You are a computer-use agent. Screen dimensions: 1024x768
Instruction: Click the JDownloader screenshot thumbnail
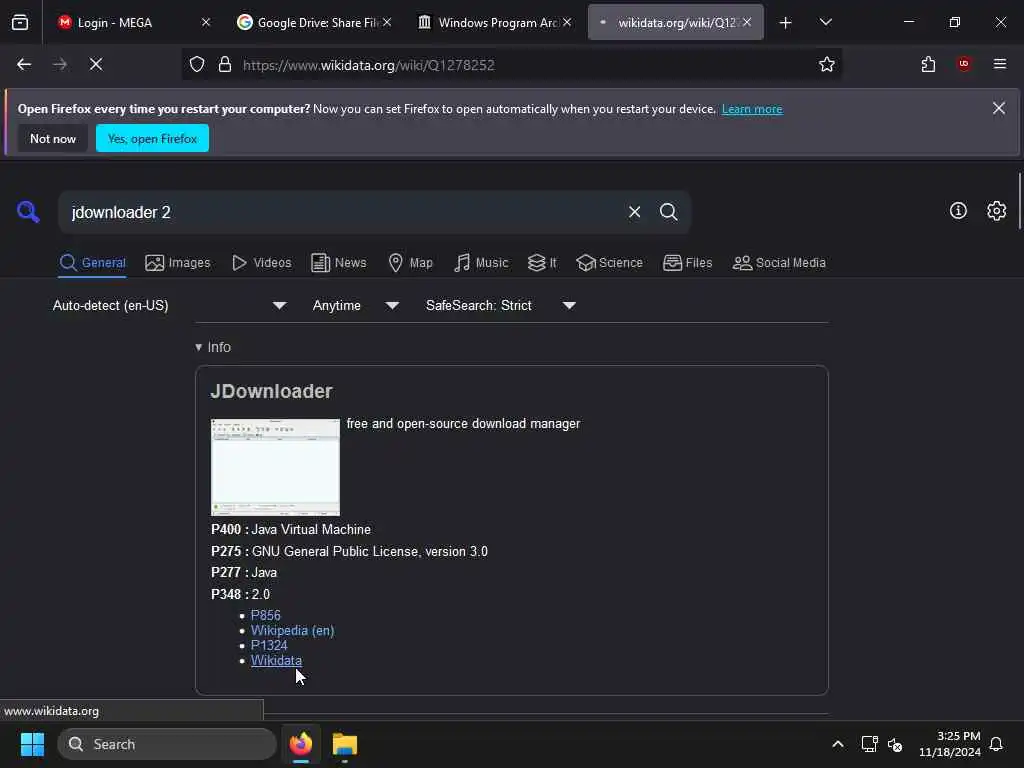click(x=276, y=468)
